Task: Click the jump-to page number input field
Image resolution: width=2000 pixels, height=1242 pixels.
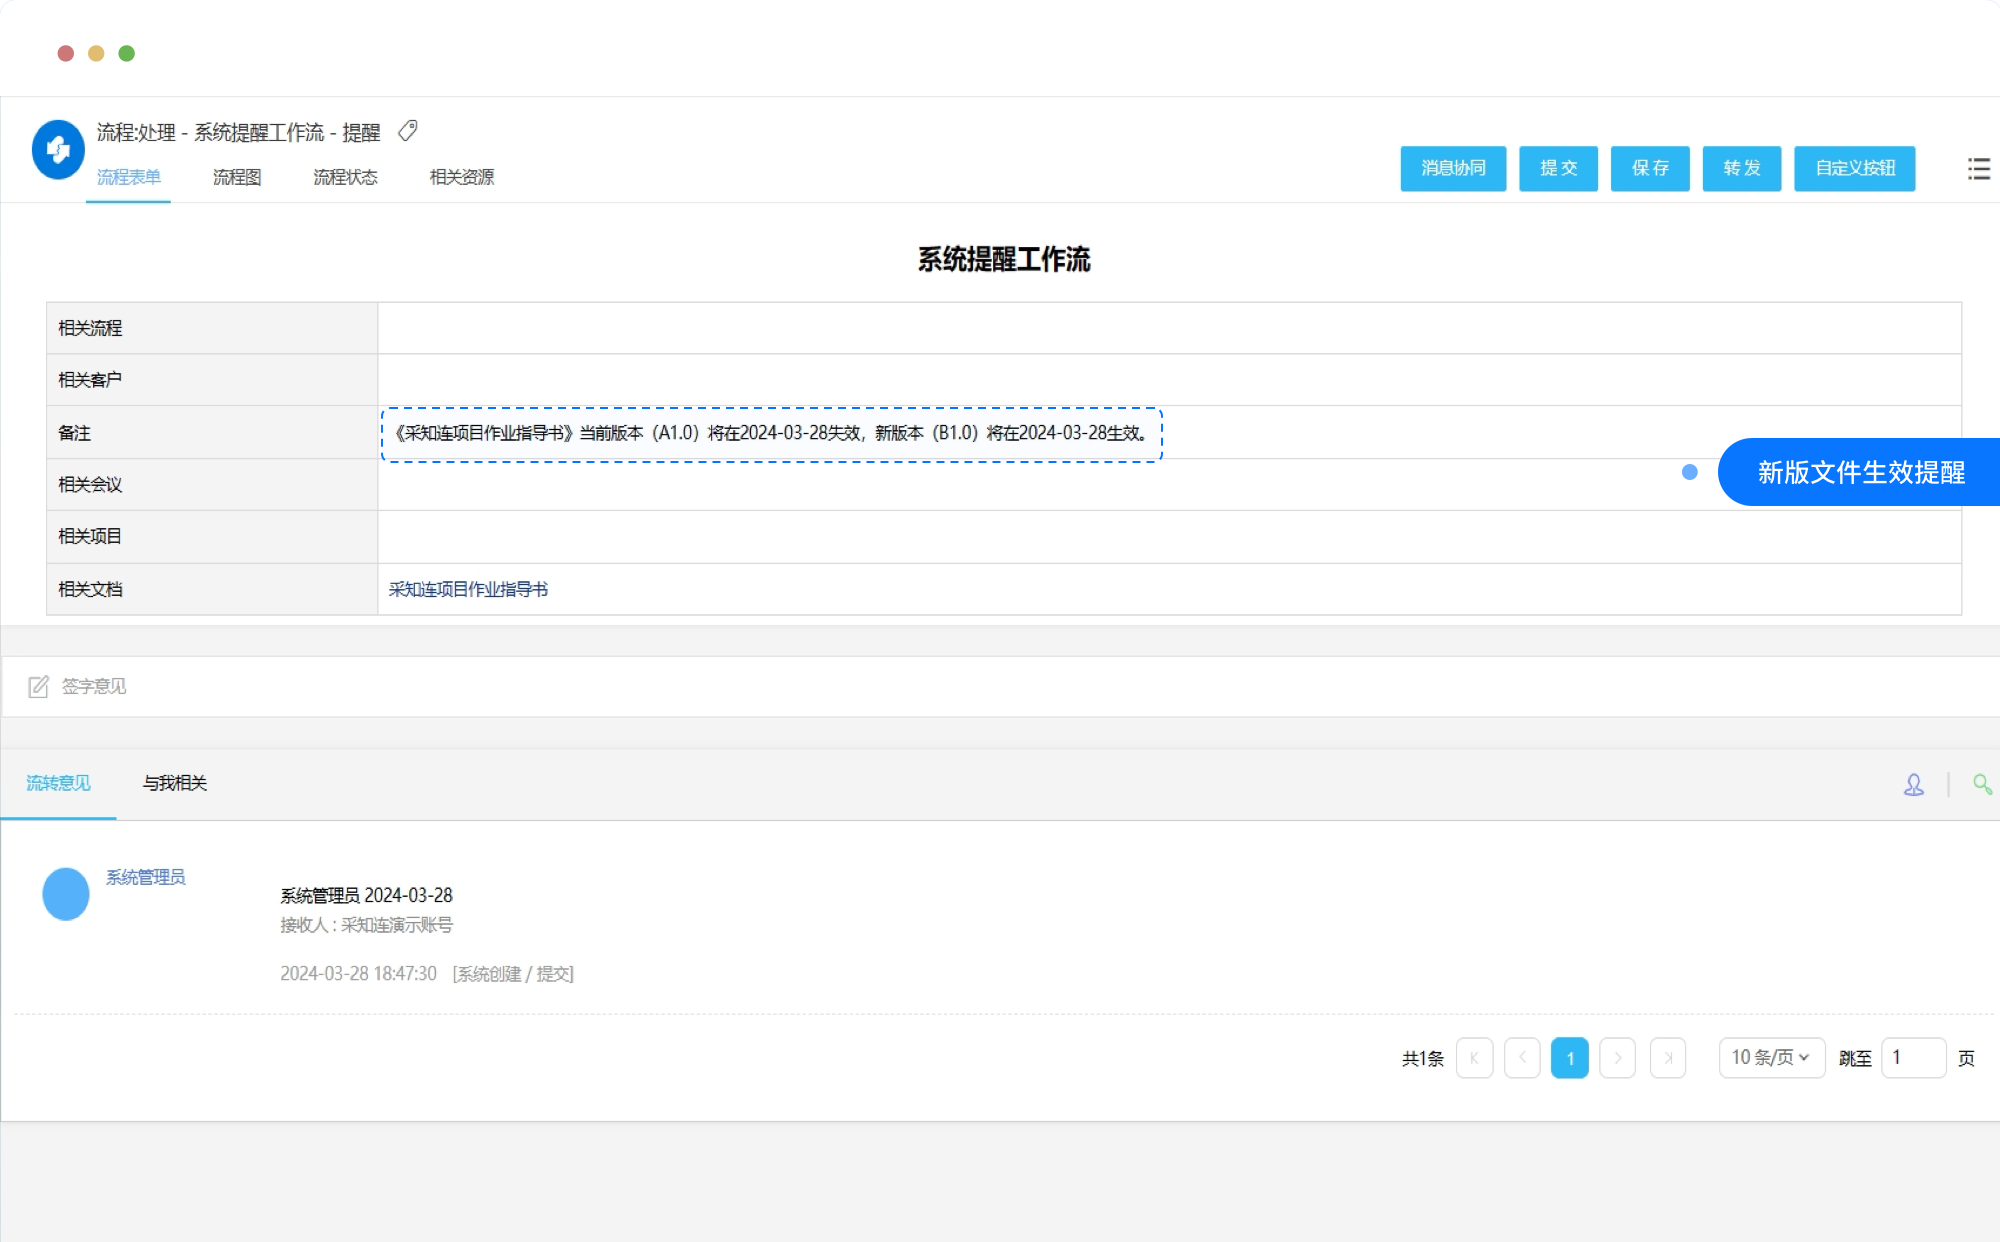Action: click(1913, 1058)
